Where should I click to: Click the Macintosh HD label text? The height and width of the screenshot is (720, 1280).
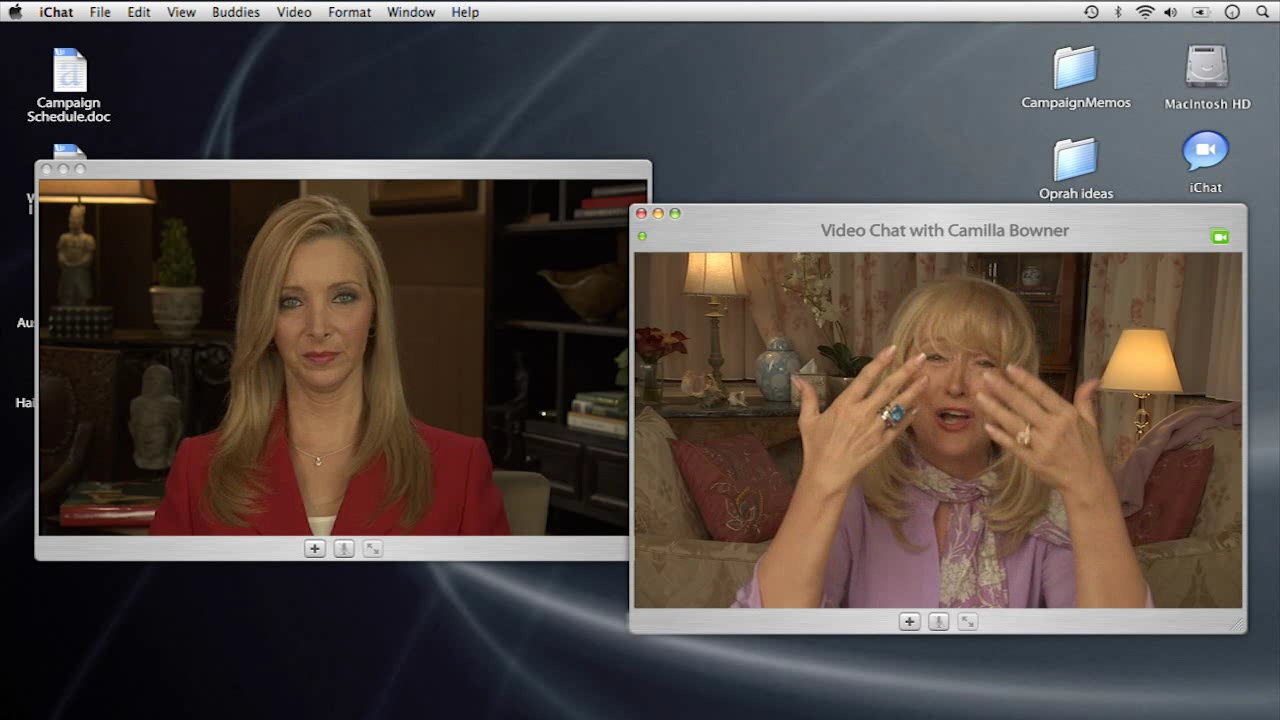[1208, 104]
